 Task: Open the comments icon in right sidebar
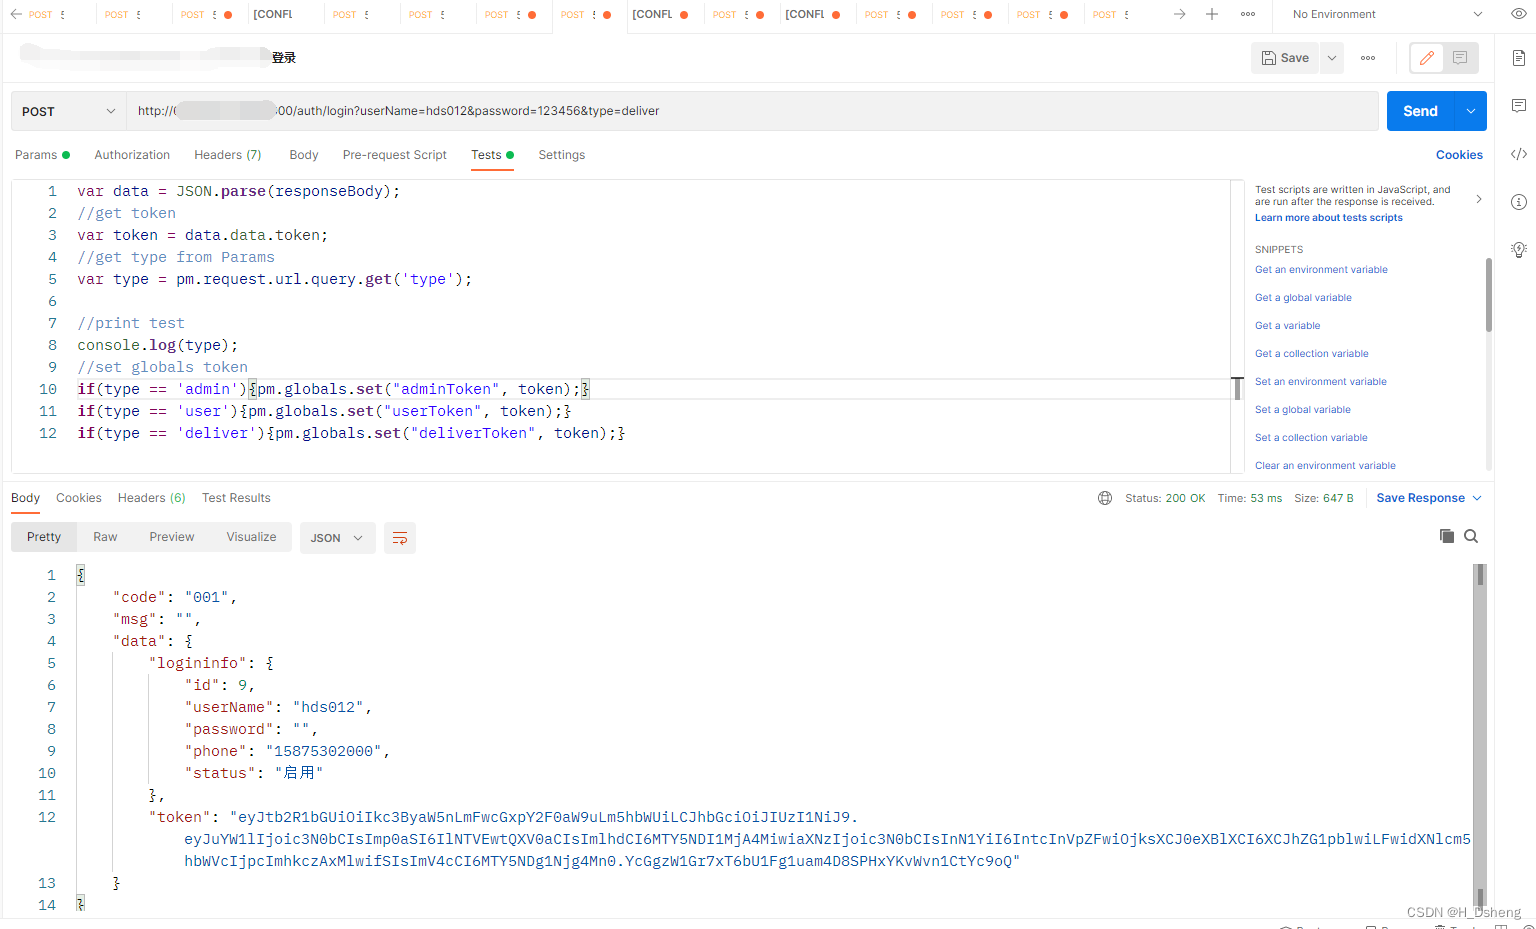click(x=1519, y=106)
